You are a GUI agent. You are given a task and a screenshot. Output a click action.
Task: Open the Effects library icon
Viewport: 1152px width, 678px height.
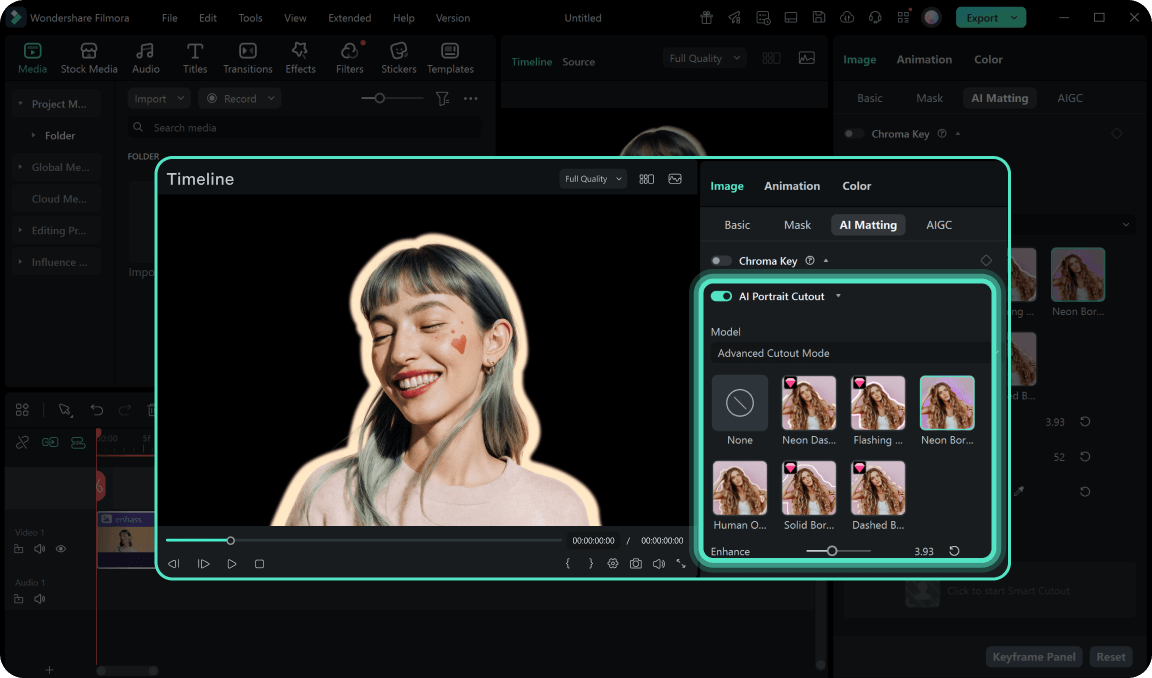point(300,58)
